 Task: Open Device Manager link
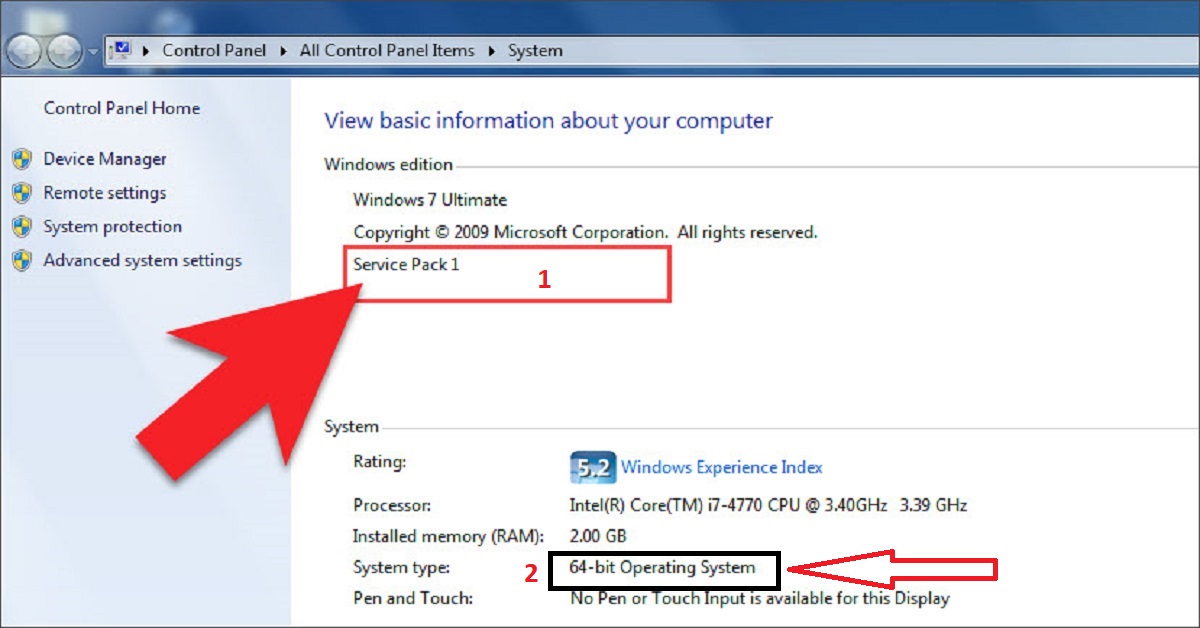[x=105, y=159]
